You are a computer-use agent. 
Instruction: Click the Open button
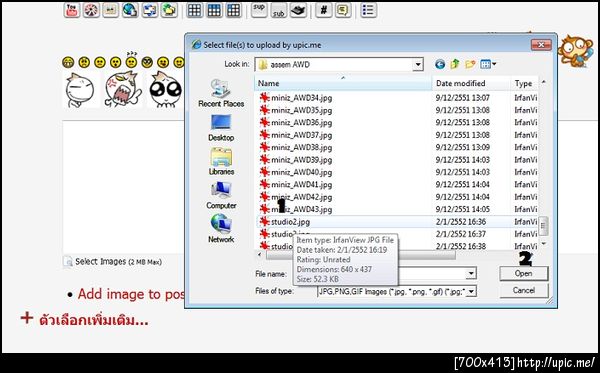[x=523, y=274]
